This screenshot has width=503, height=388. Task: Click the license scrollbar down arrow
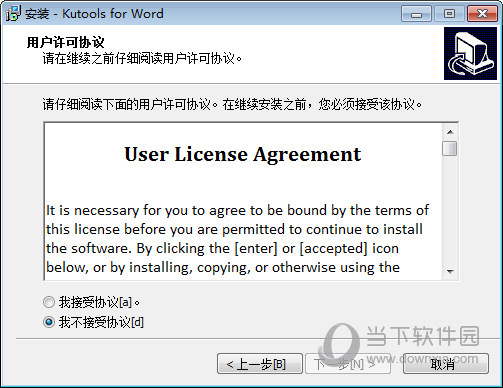point(450,271)
